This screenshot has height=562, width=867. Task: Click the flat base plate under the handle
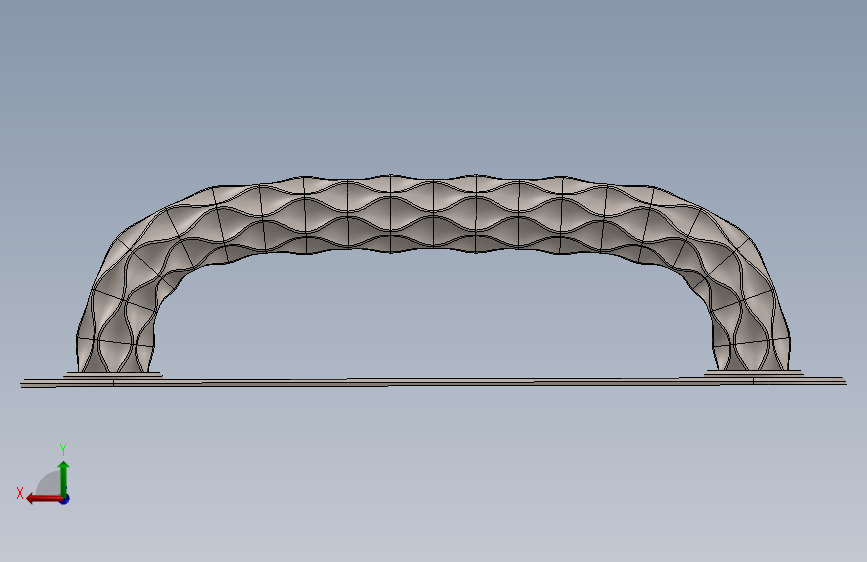(x=434, y=382)
